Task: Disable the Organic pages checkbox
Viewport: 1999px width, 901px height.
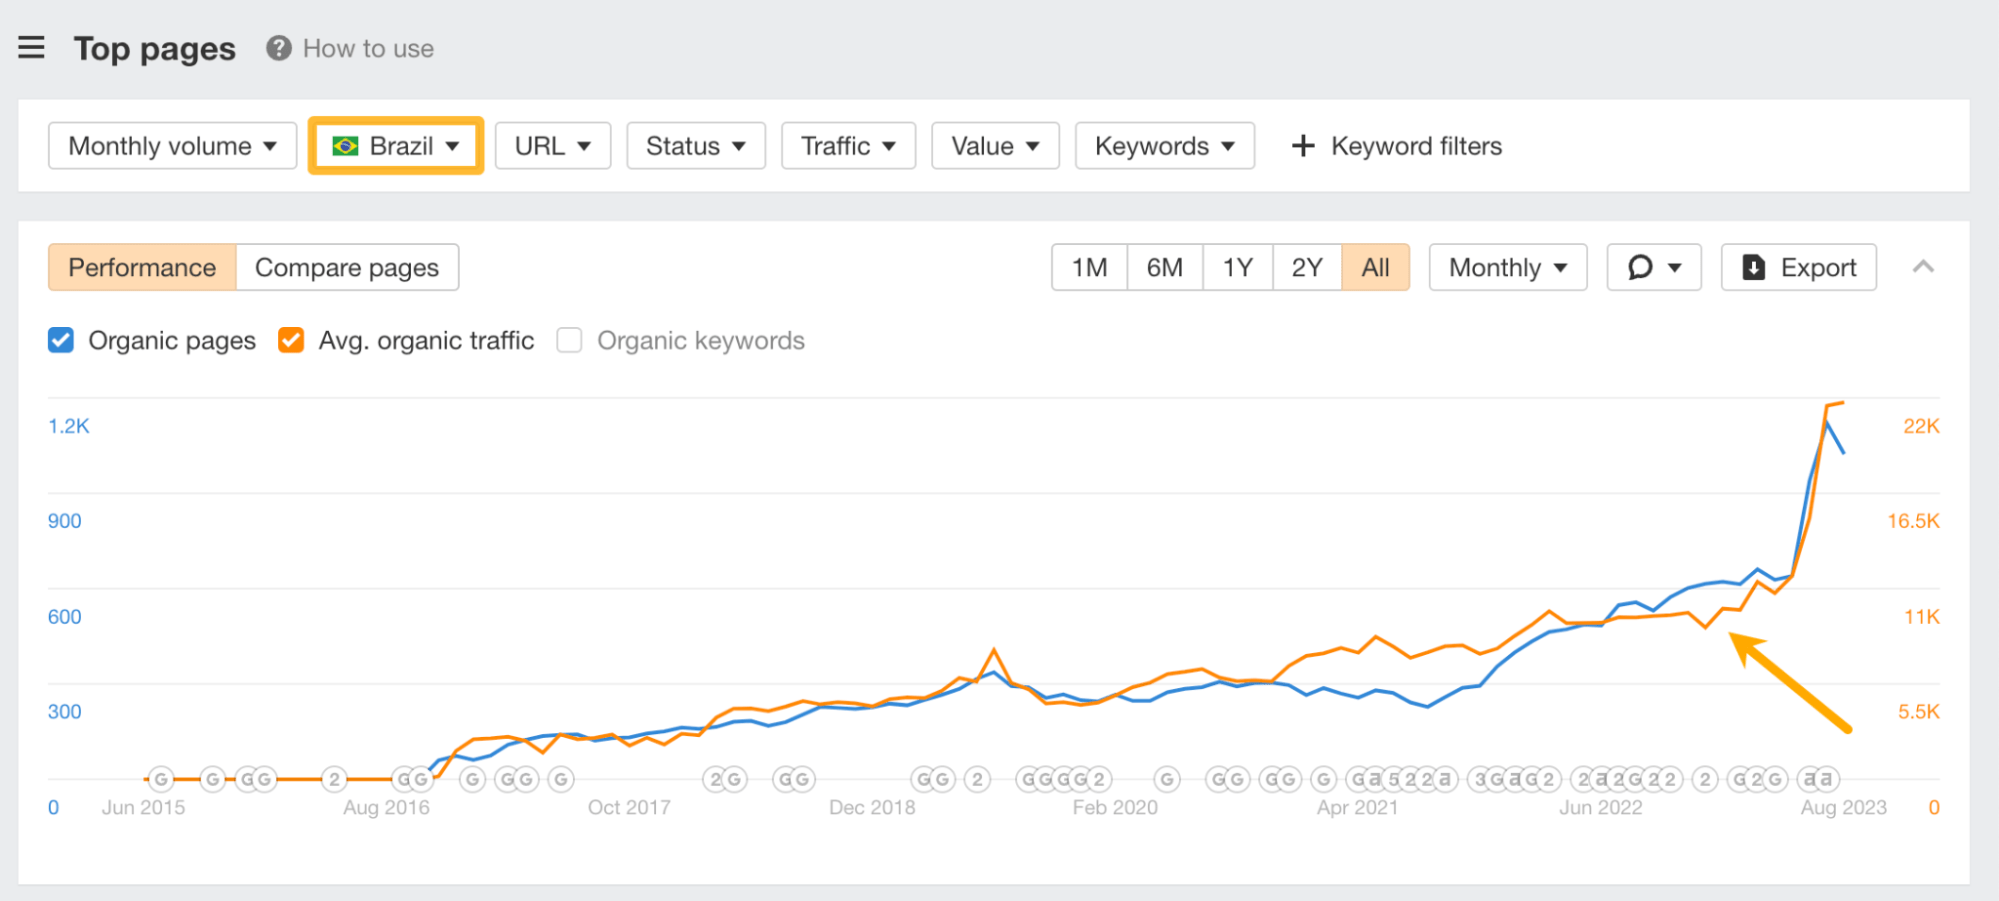Action: (x=61, y=340)
